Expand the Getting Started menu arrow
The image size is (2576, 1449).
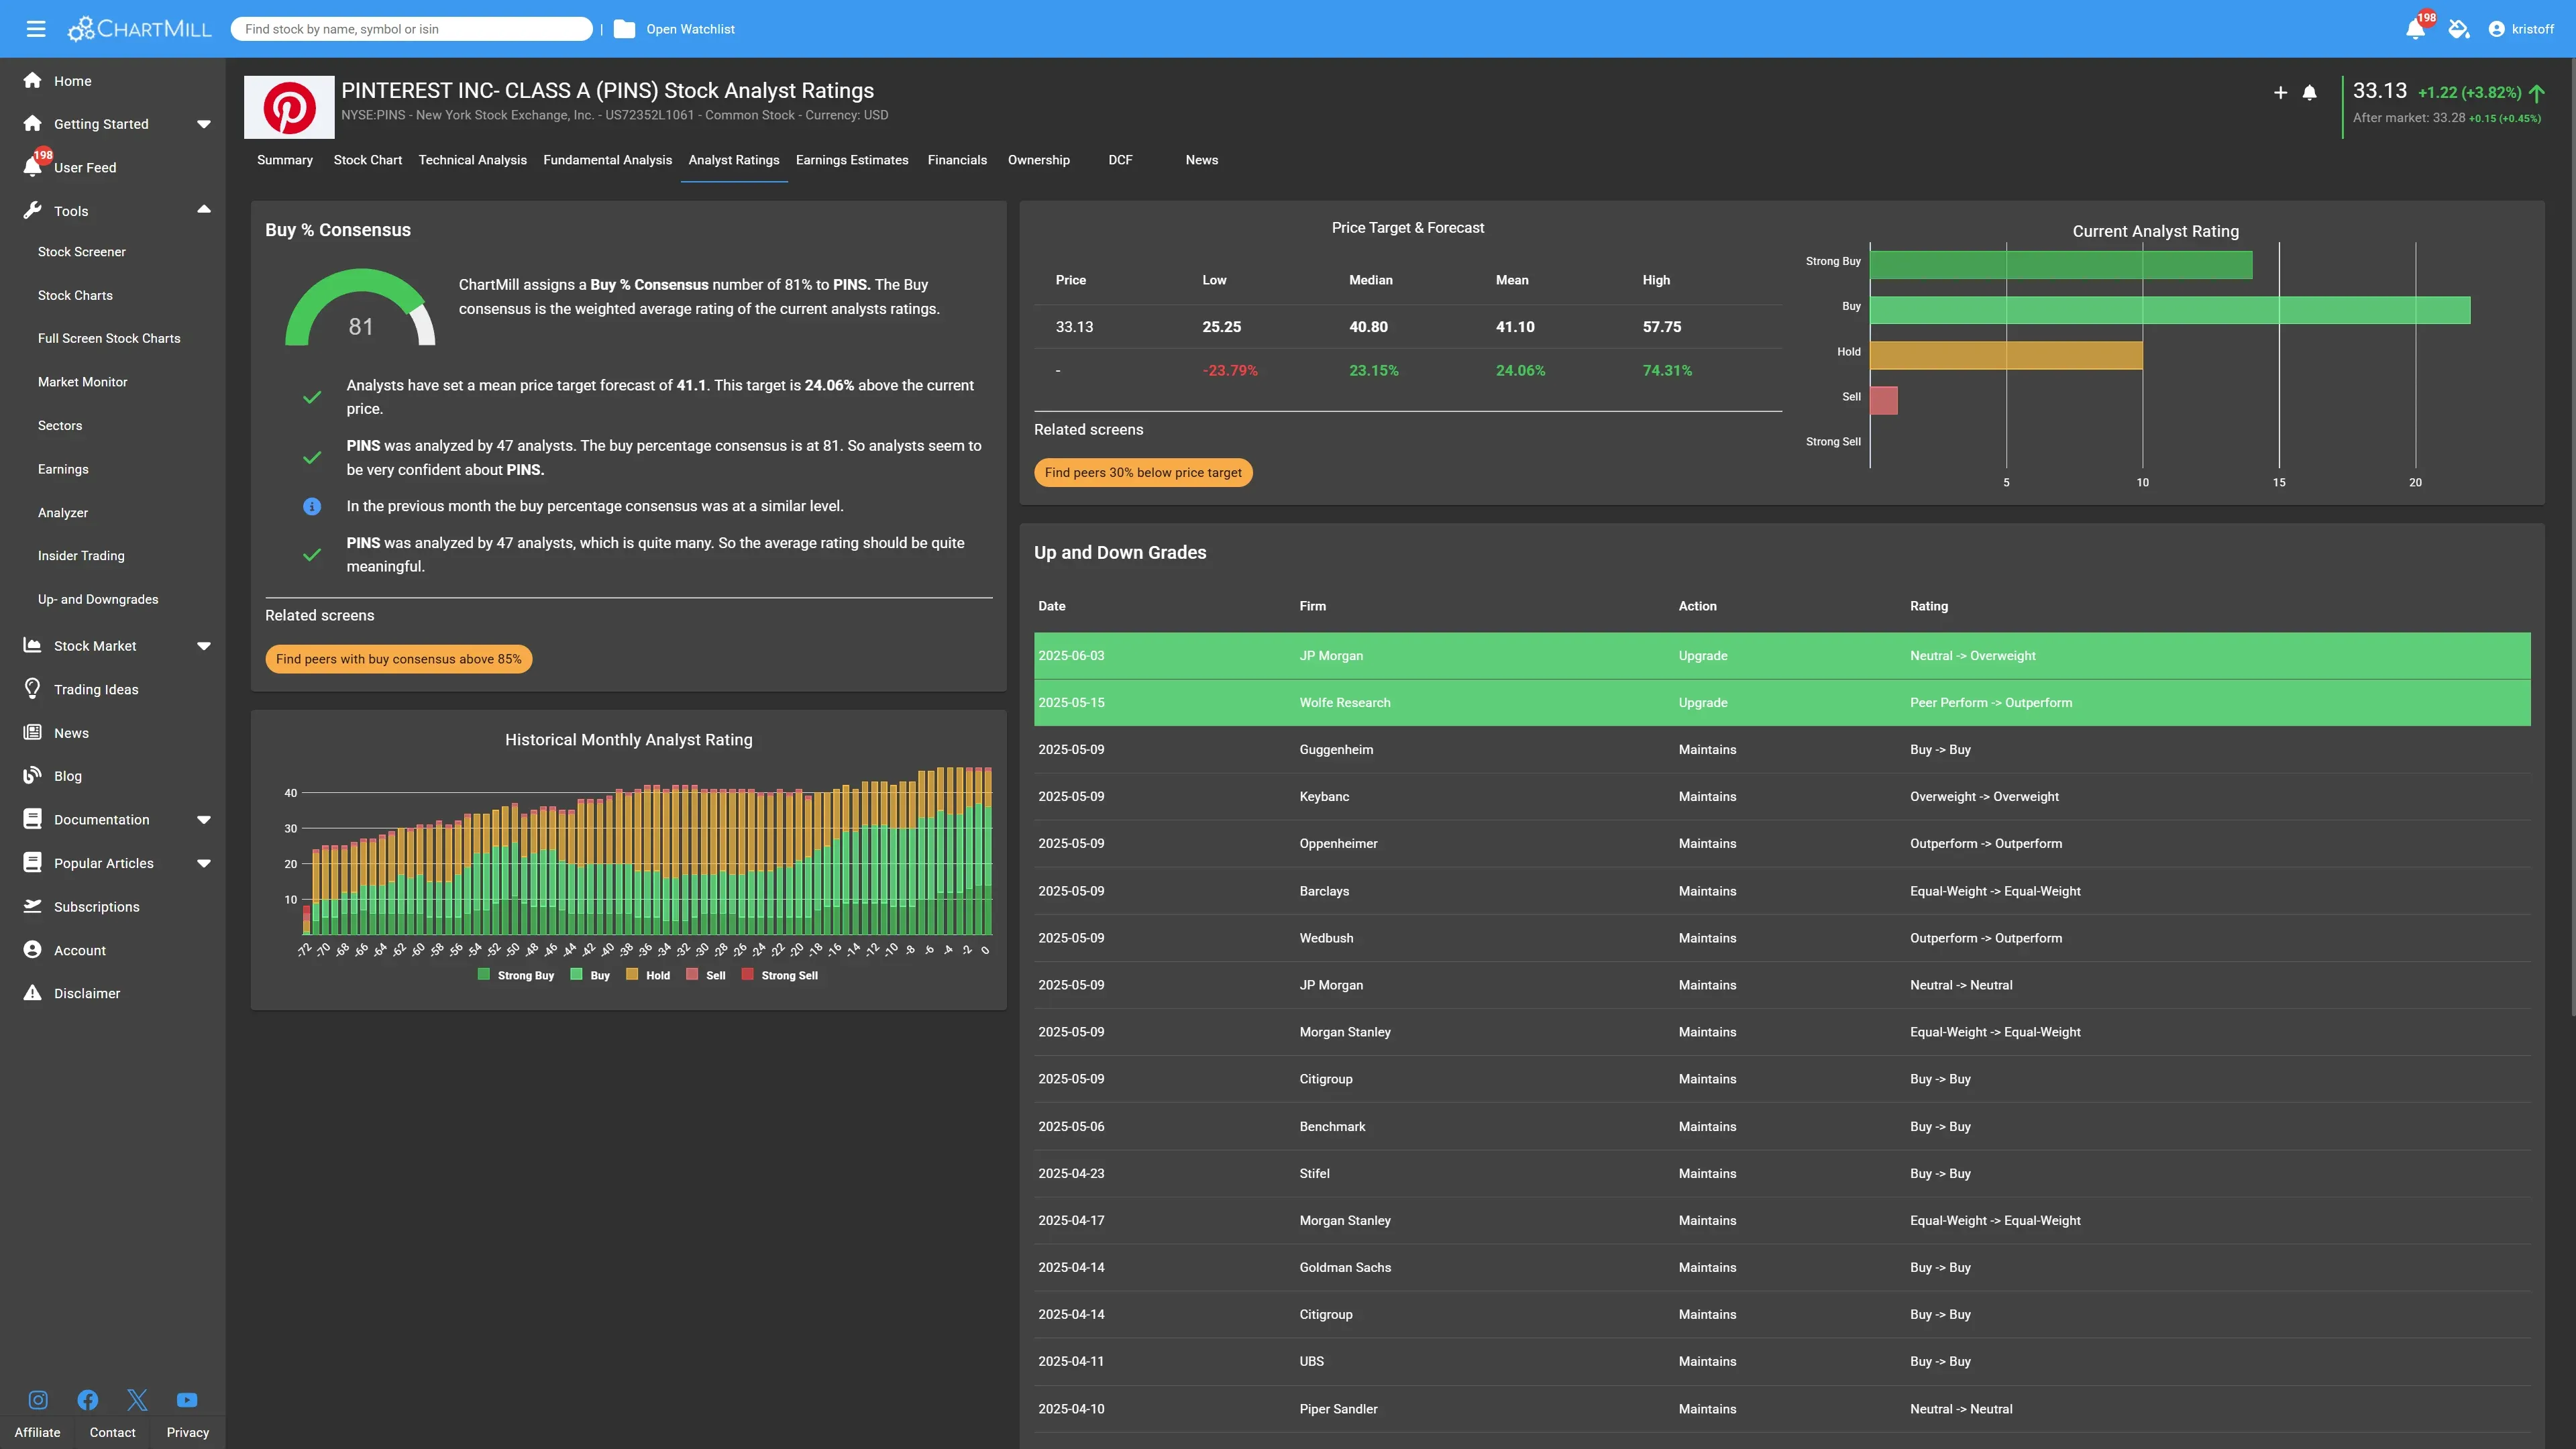pos(204,124)
